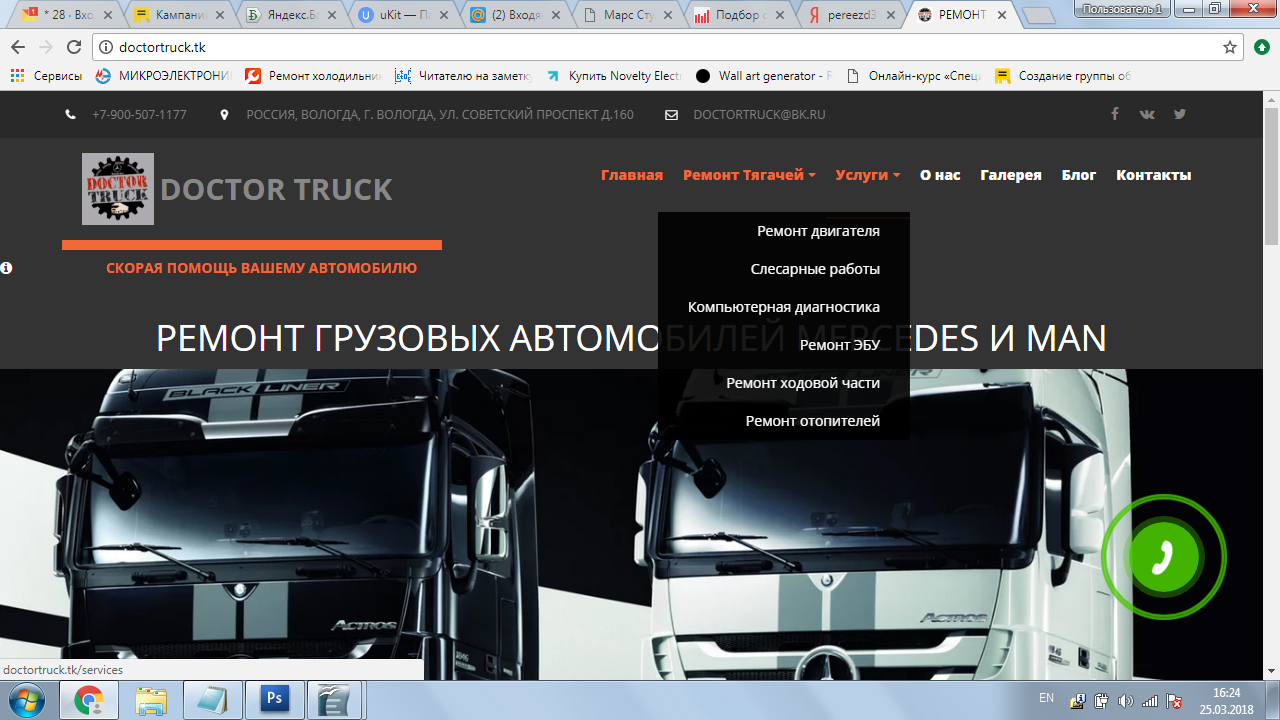Open the Блог page
Screen dimensions: 1280x720
[1079, 175]
